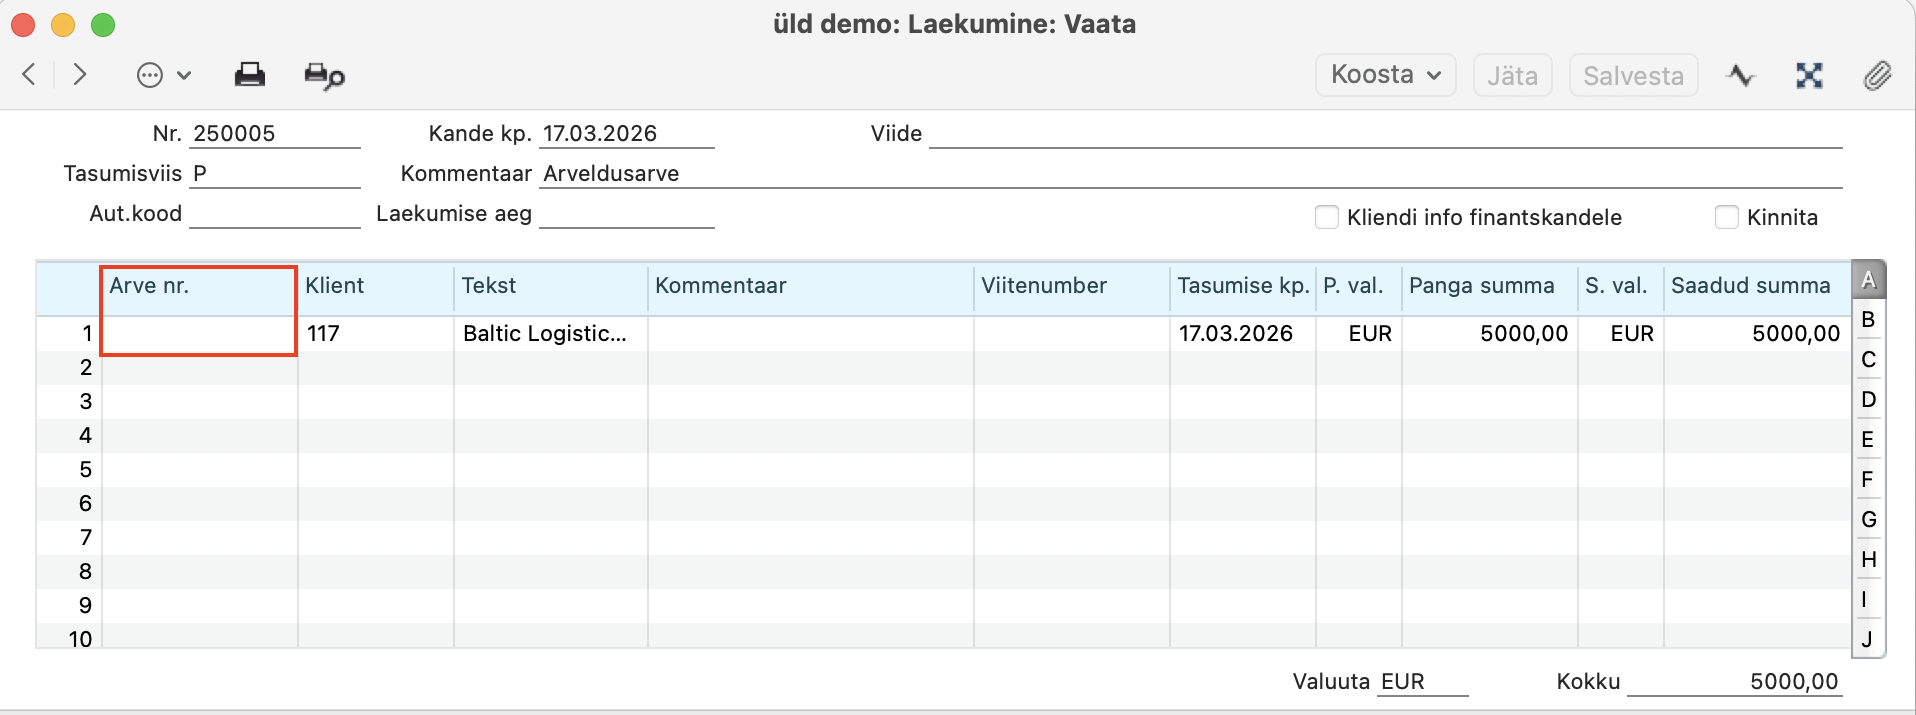Switch to tab B of the matrix

click(1867, 320)
